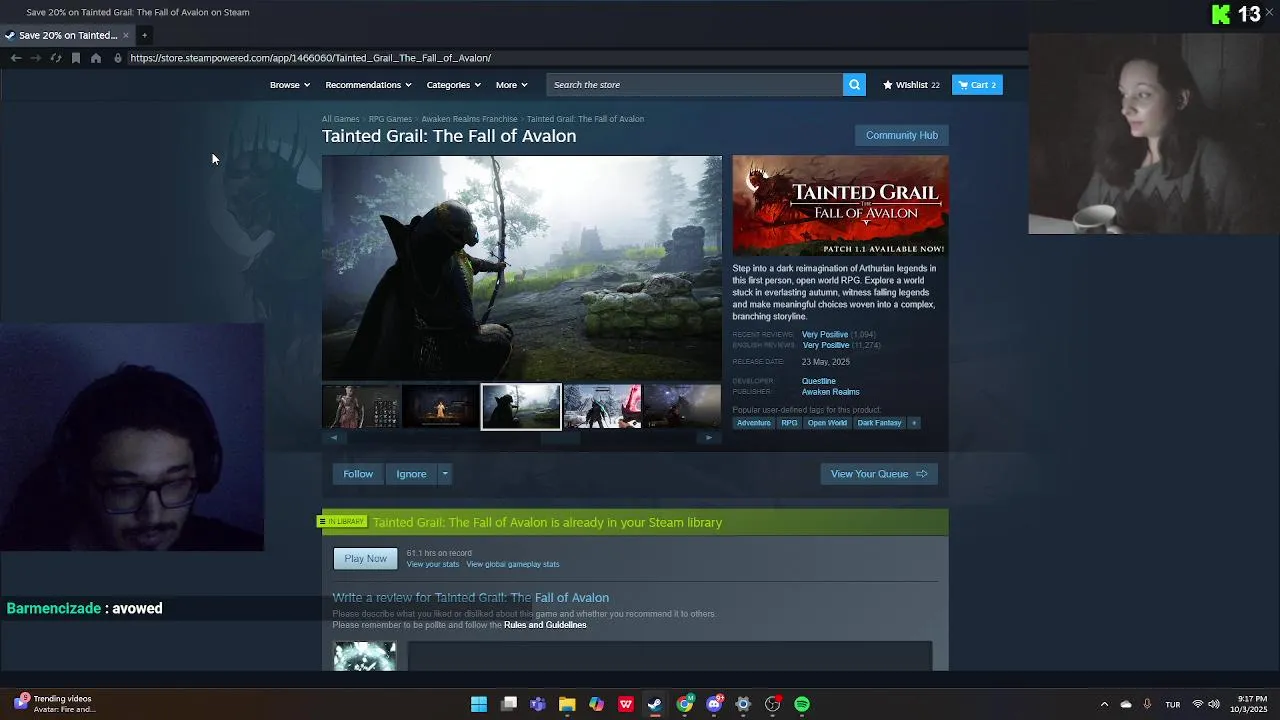Go to the home icon in the toolbar
Screen dimensions: 1280x720
pos(96,58)
